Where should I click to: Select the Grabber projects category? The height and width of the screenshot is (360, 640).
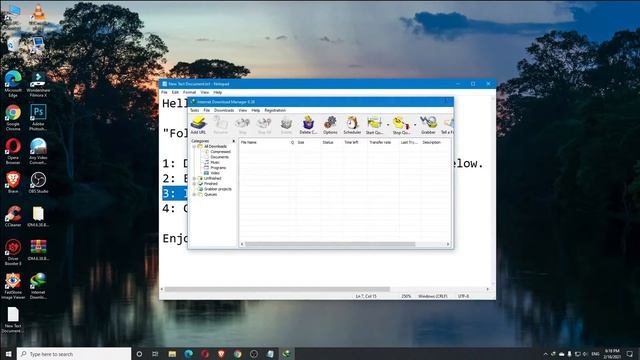point(218,189)
